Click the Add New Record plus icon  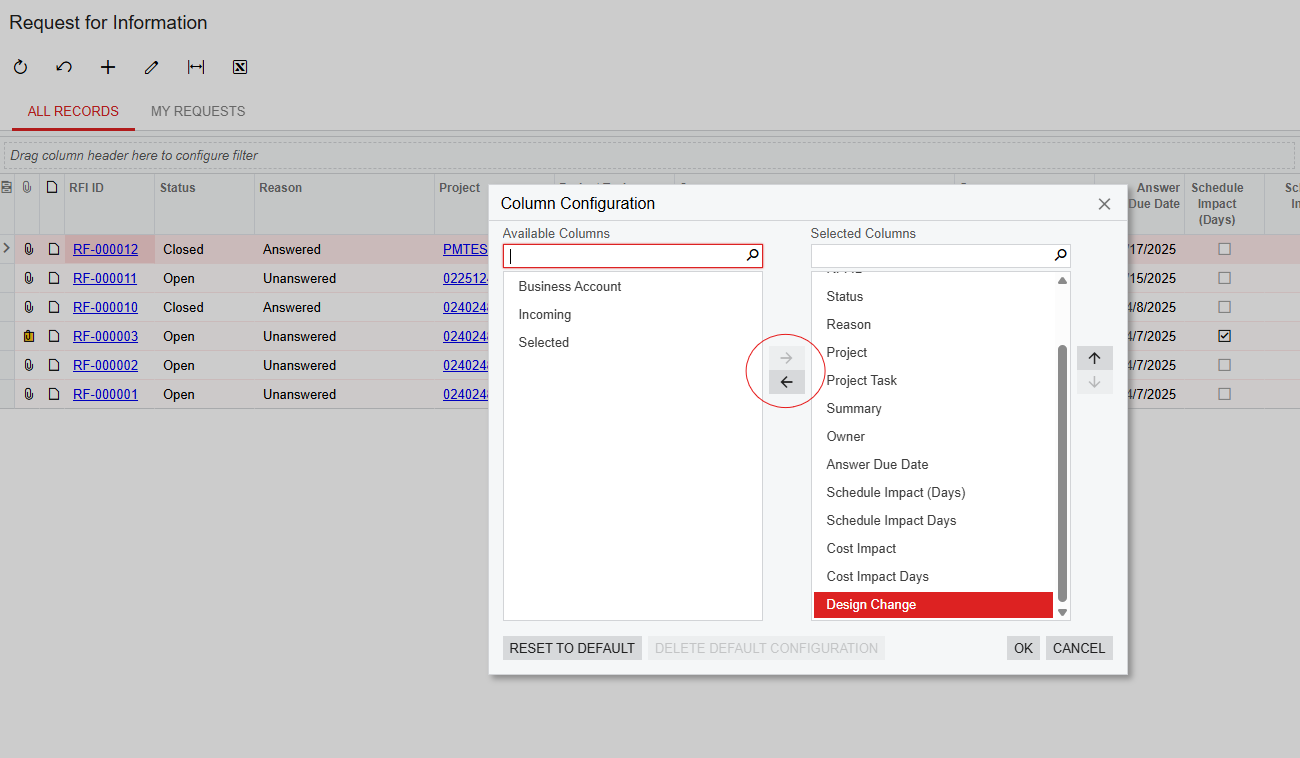pos(108,67)
